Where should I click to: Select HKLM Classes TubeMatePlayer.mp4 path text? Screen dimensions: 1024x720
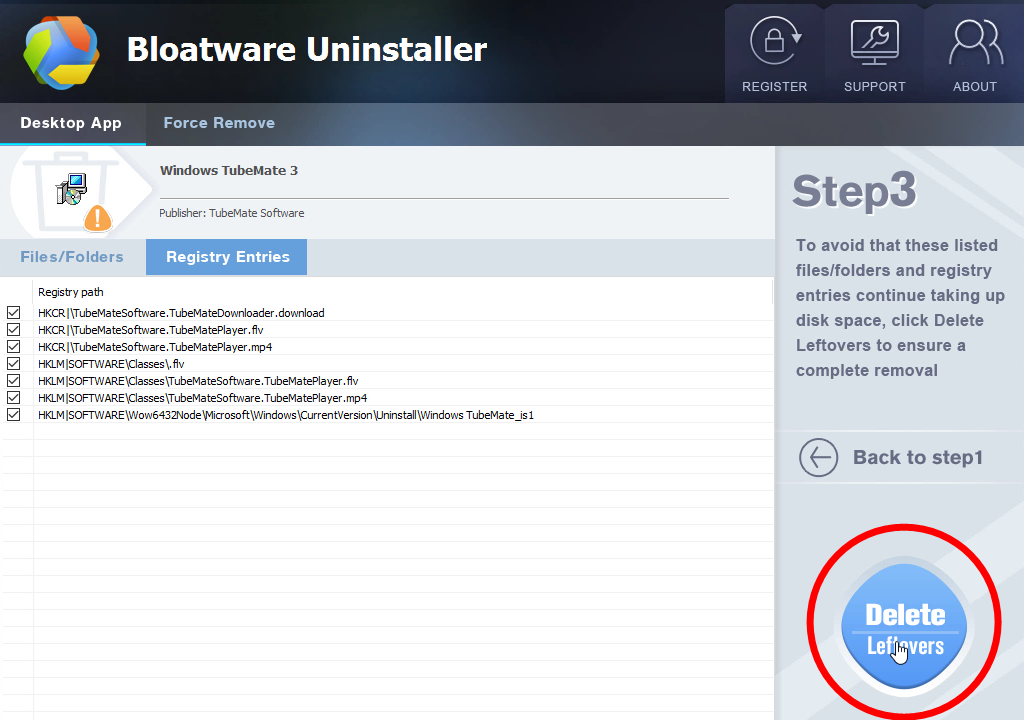pos(202,398)
